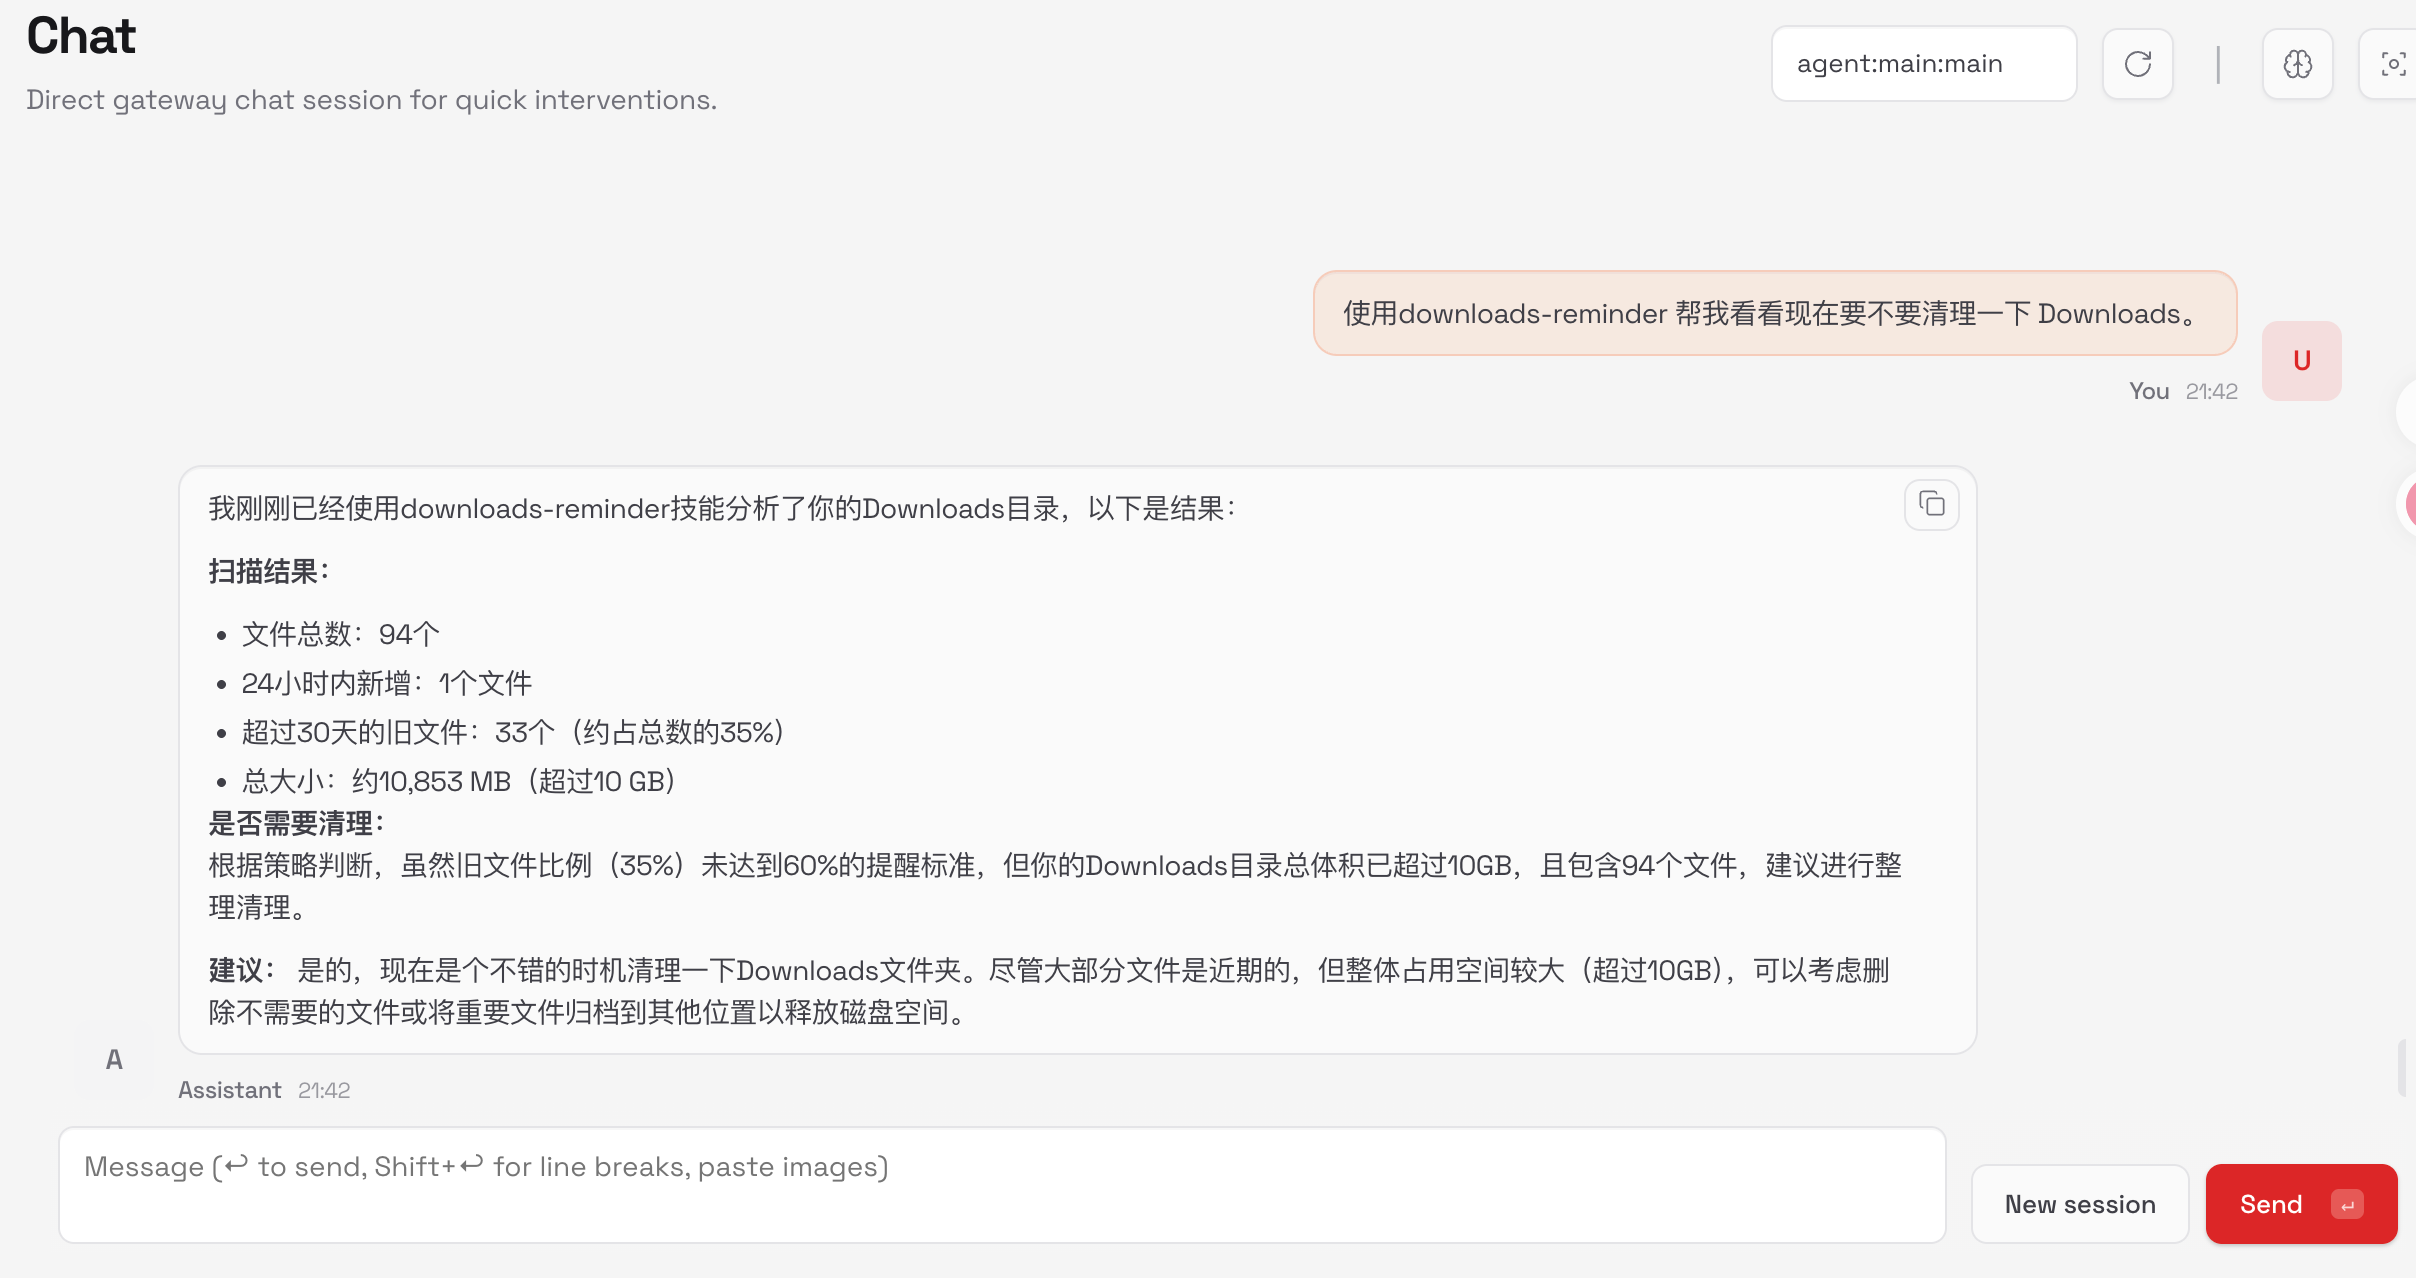
Task: Click the Chat page heading
Action: coord(80,34)
